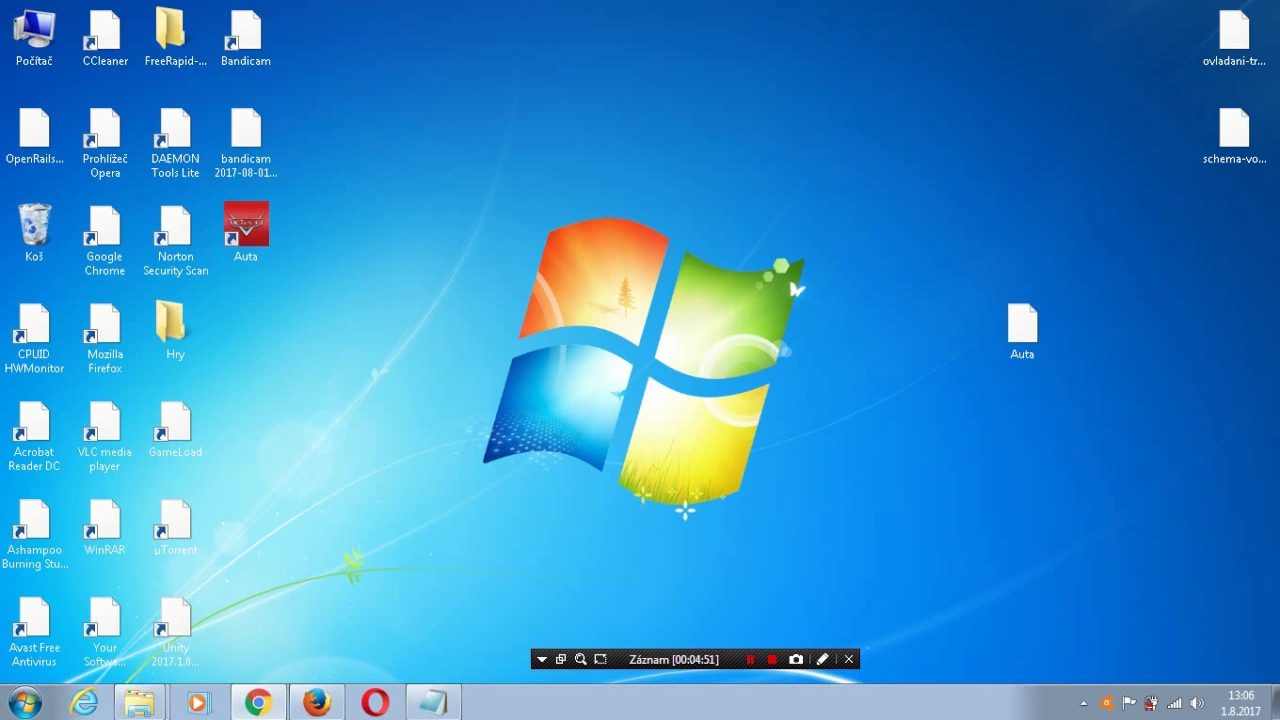
Task: Open Windows Explorer from the taskbar
Action: coord(140,703)
